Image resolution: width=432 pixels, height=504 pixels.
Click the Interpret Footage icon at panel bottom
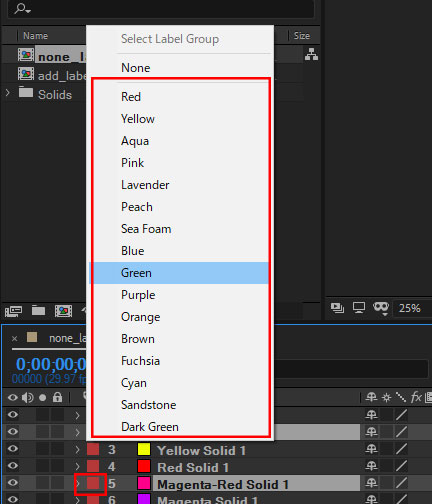click(13, 311)
